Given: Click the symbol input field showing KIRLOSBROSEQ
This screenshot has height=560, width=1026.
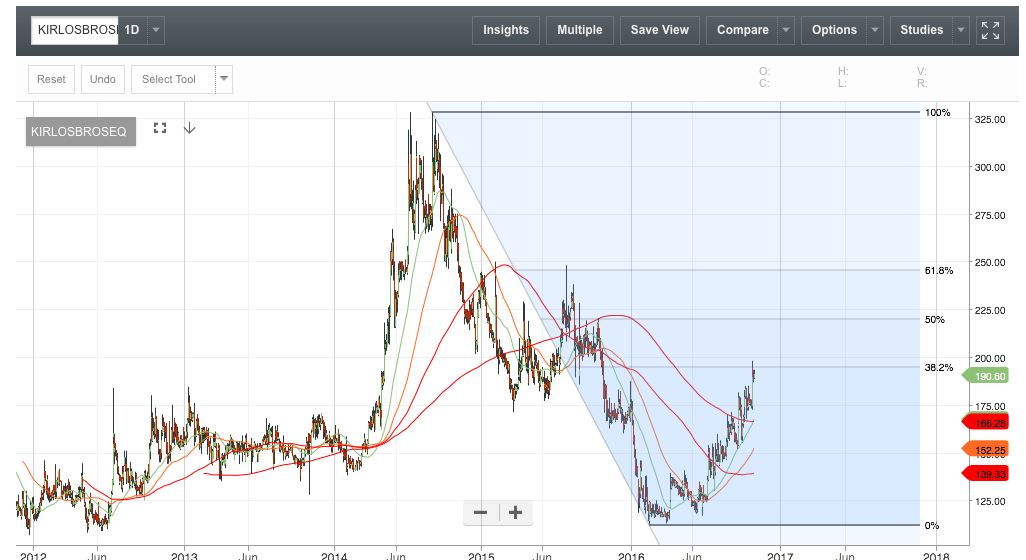Looking at the screenshot, I should coord(75,30).
